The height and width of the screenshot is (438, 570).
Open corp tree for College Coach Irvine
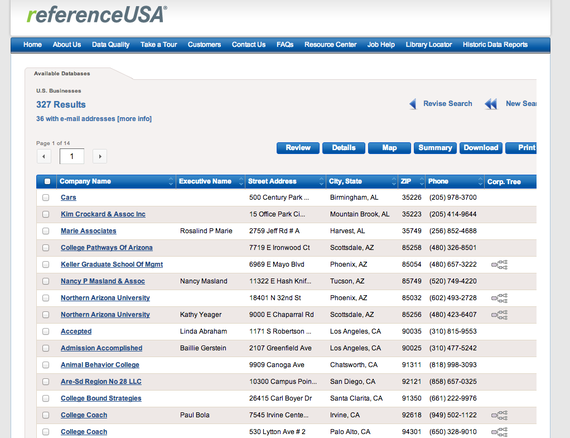click(x=499, y=415)
